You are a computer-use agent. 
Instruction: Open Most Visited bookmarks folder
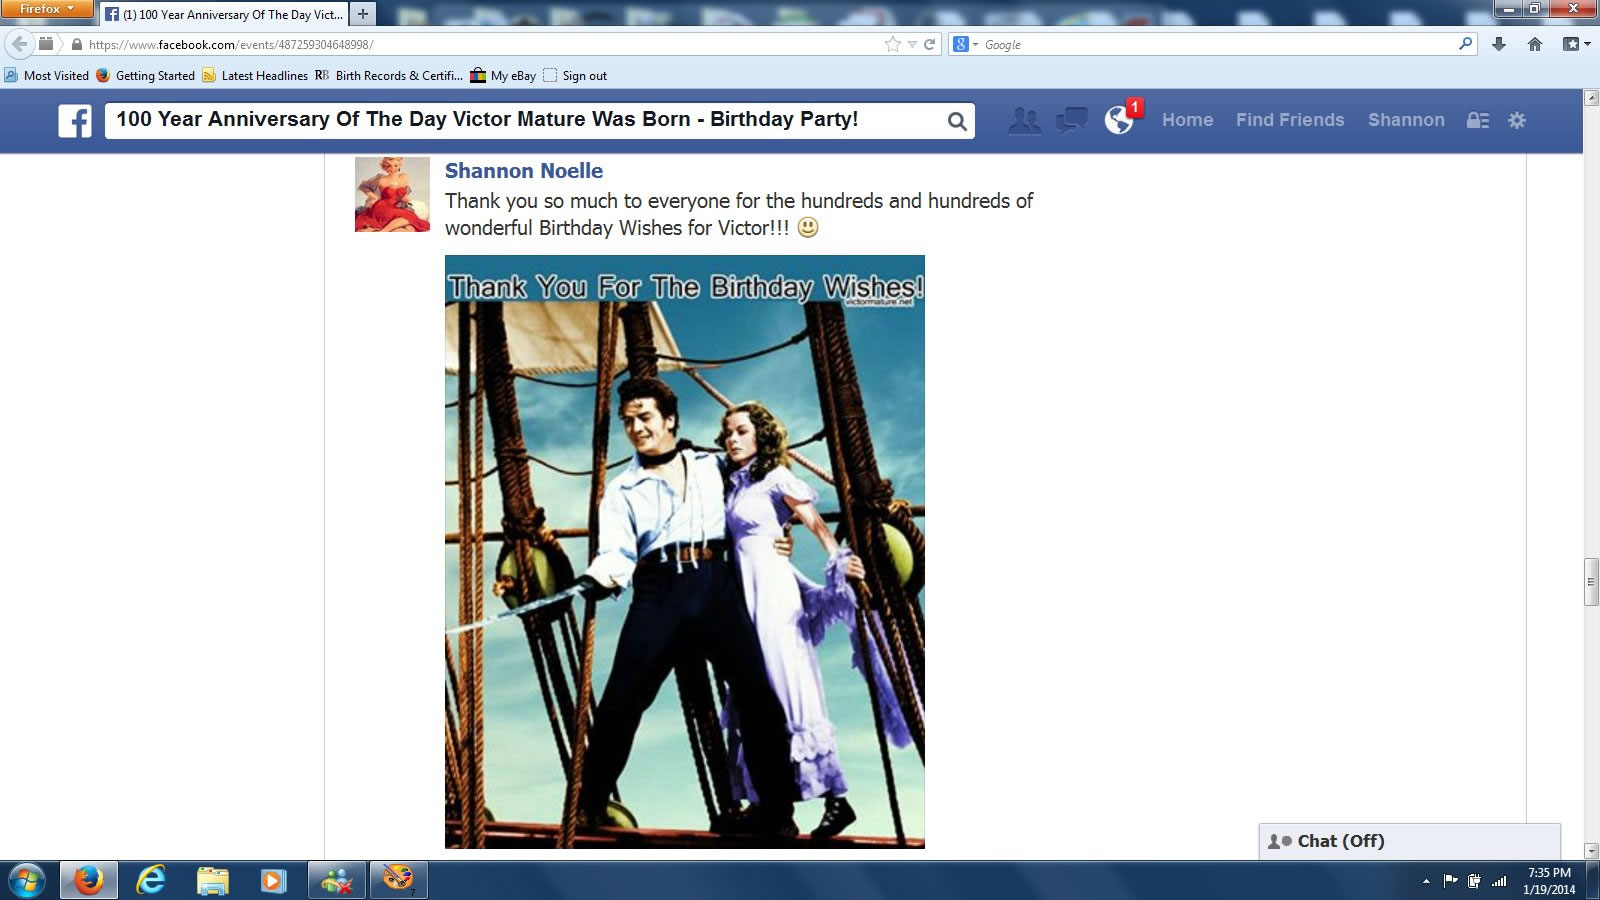[46, 75]
